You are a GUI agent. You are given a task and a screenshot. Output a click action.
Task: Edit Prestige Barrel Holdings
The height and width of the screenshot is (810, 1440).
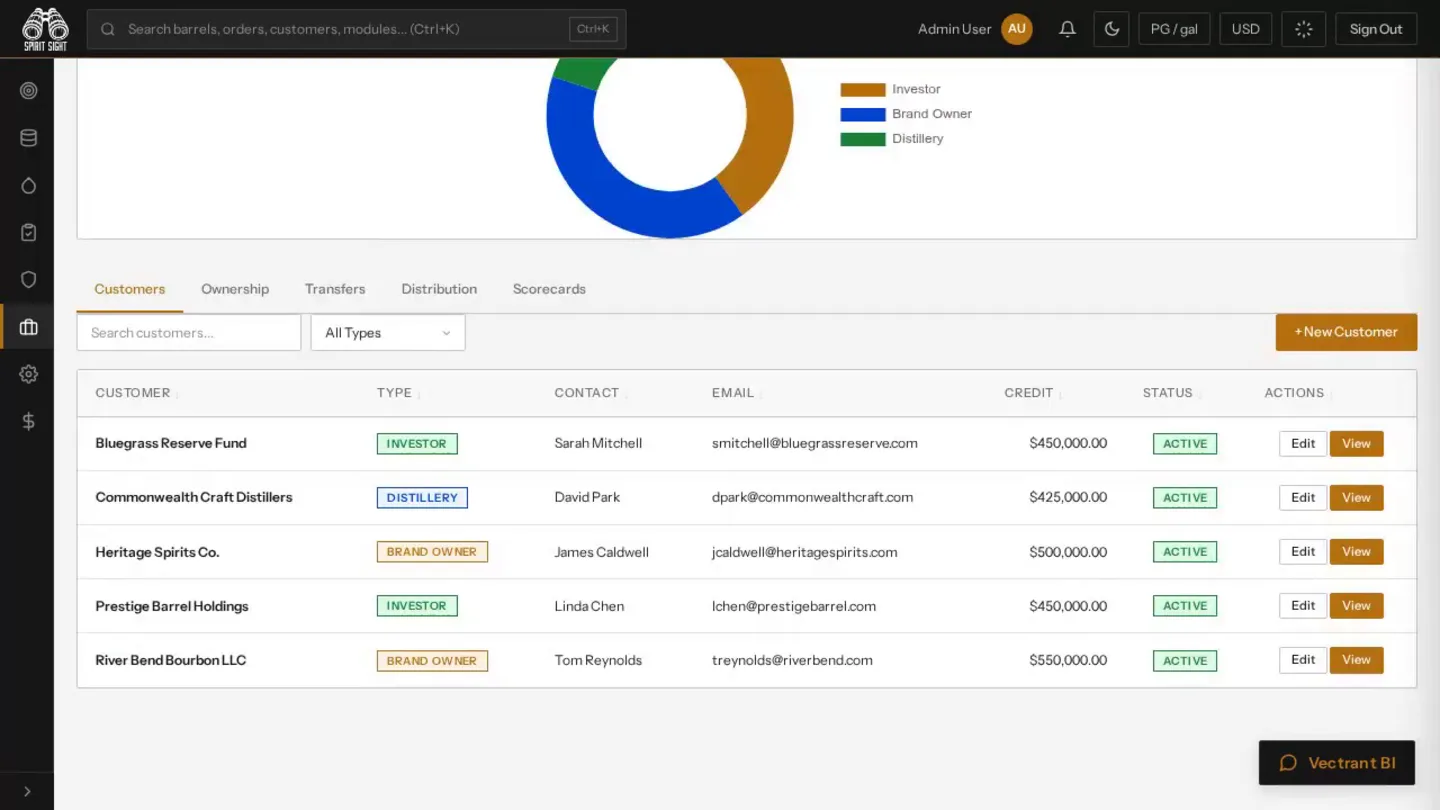[x=1303, y=606]
